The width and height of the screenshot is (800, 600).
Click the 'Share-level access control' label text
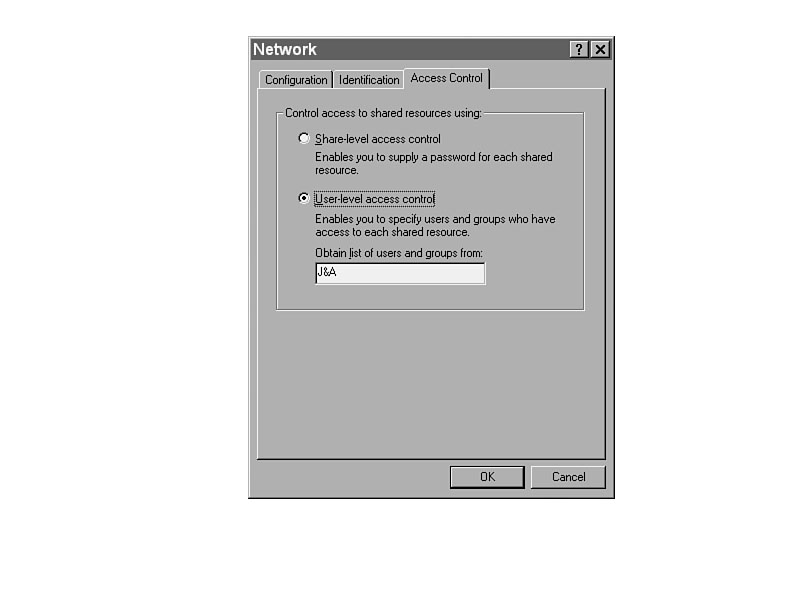tap(378, 139)
